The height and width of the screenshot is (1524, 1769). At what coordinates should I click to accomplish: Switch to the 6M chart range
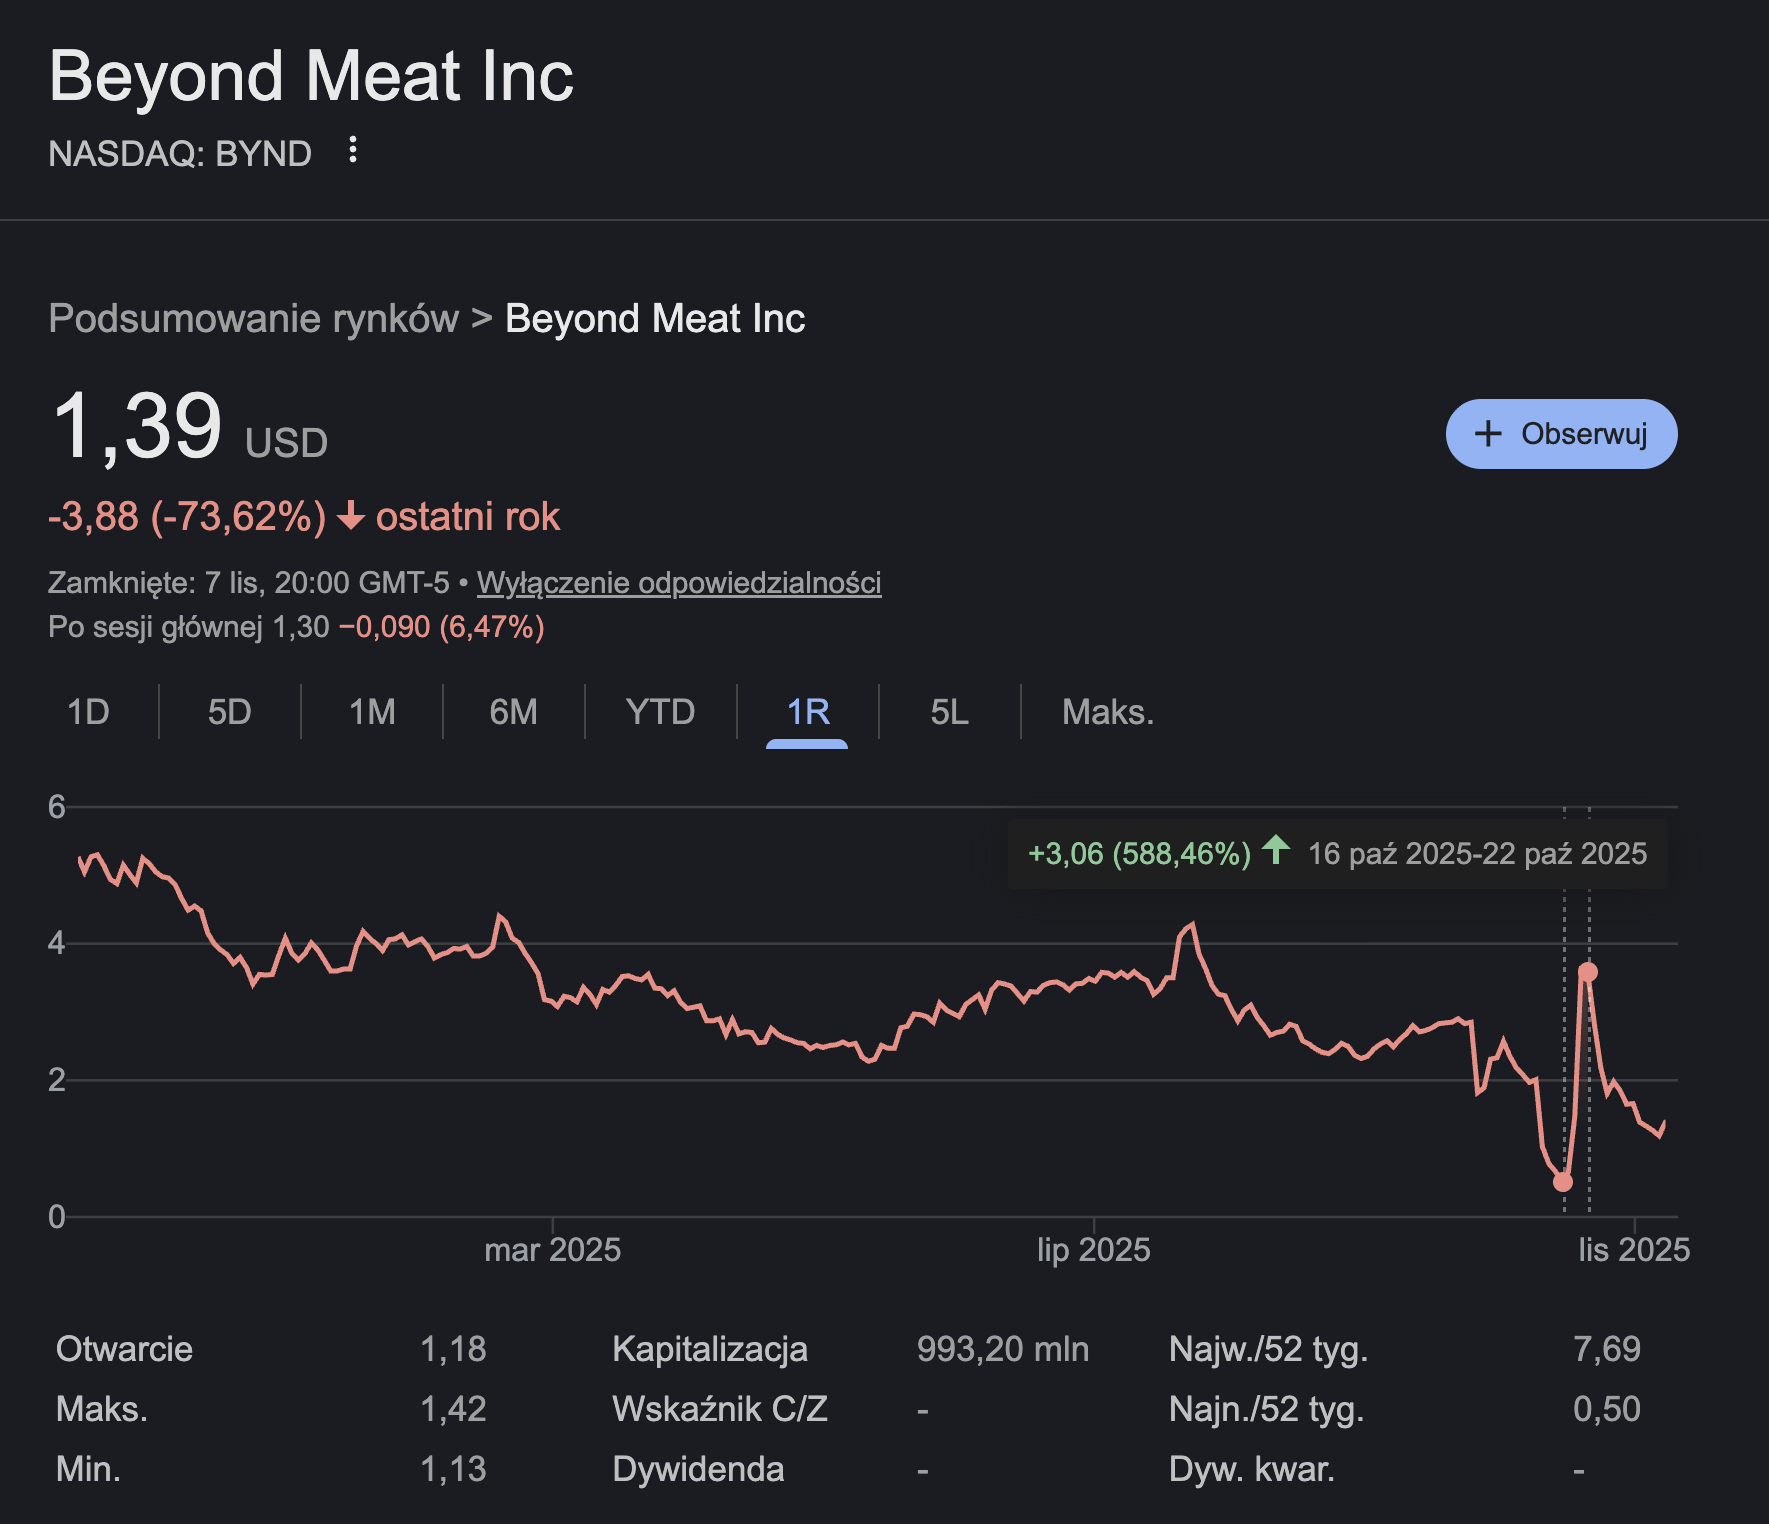click(513, 712)
